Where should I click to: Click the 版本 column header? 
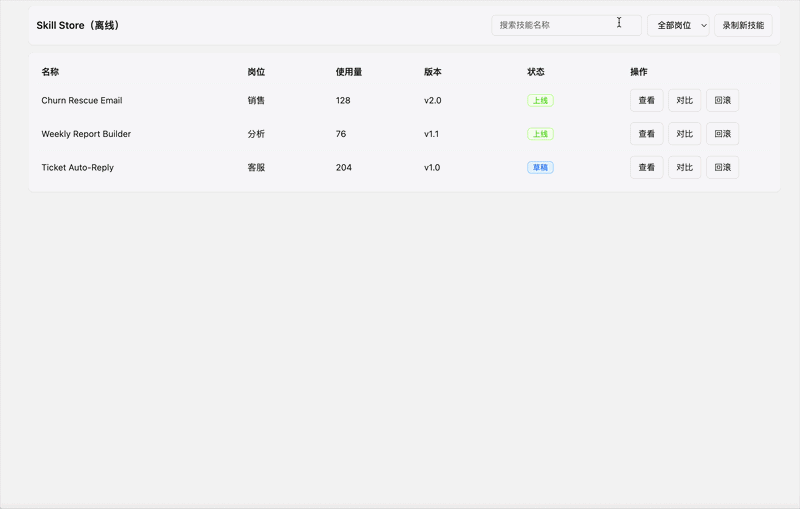[432, 72]
